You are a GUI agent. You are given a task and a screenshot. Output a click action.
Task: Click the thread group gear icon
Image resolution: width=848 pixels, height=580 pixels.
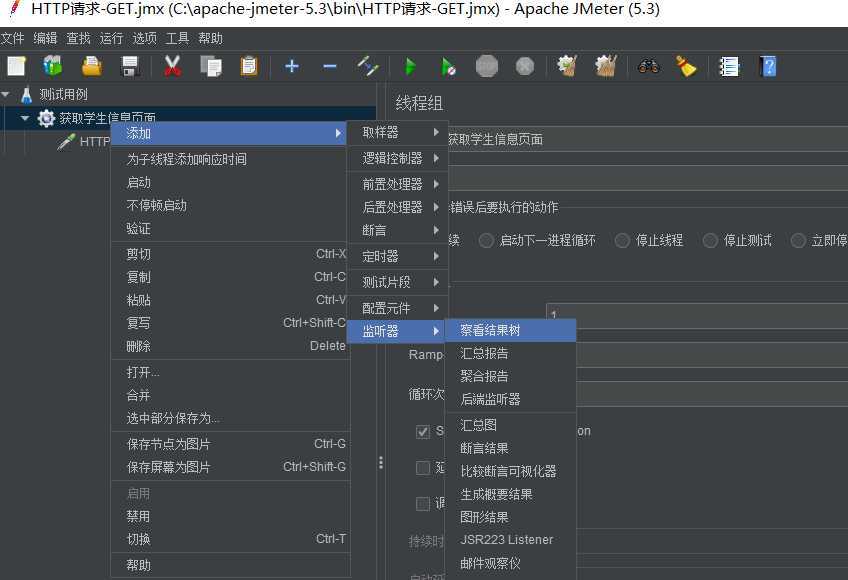(47, 118)
